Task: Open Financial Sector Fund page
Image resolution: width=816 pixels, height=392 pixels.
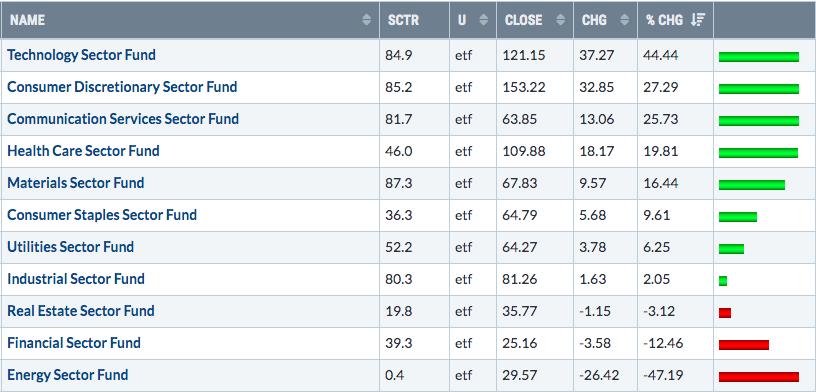Action: [x=74, y=343]
